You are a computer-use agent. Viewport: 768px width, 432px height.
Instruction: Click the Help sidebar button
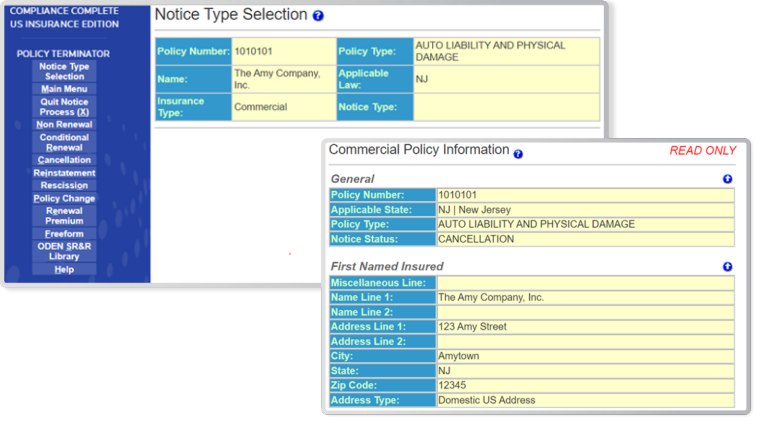click(x=64, y=269)
